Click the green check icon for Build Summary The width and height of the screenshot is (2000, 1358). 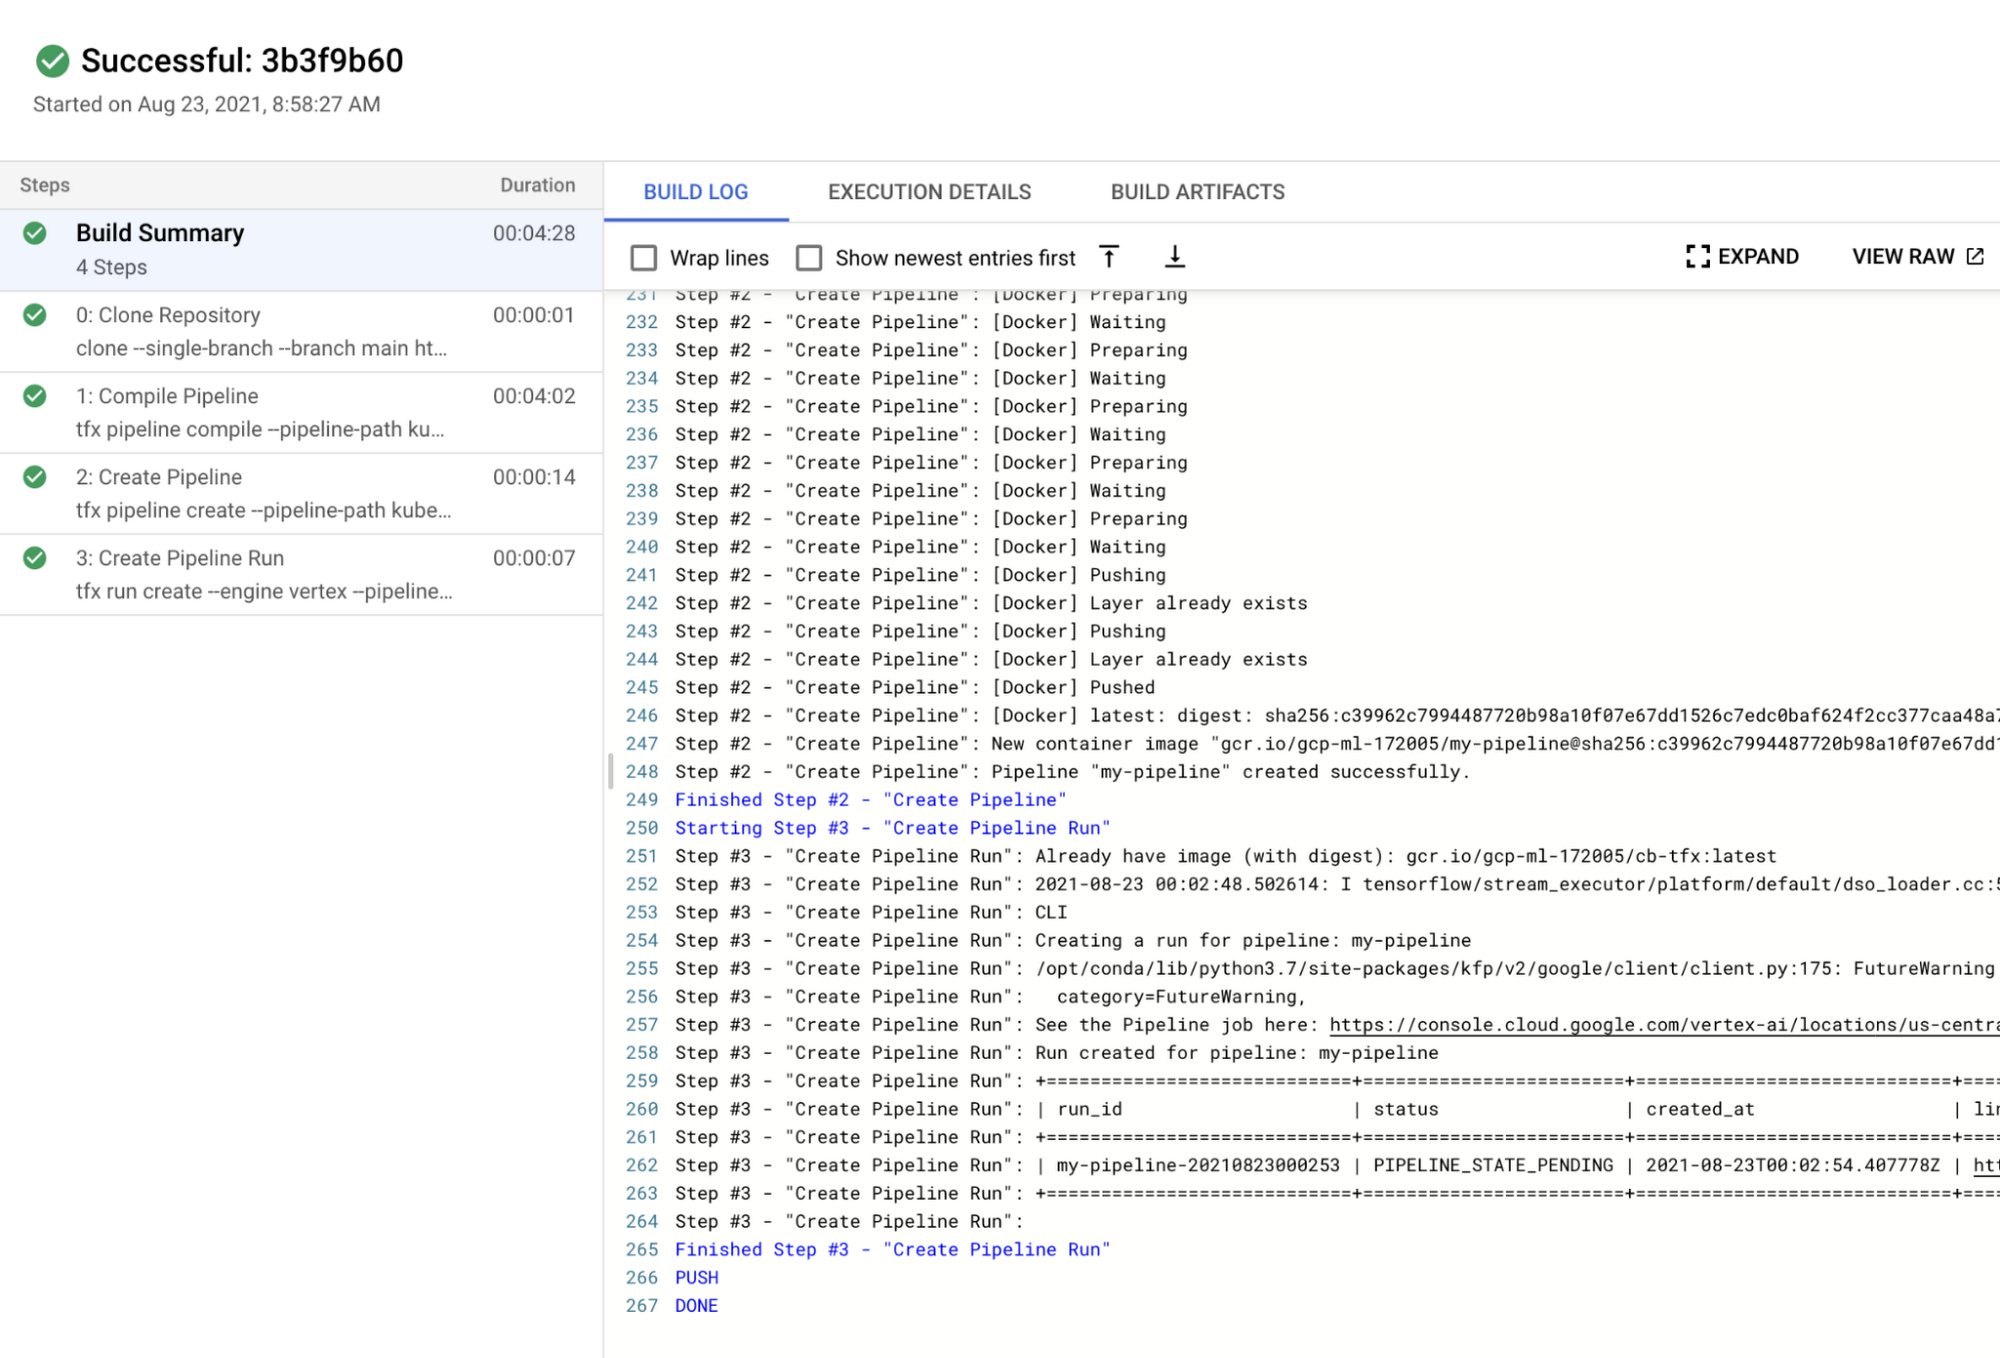[x=35, y=233]
